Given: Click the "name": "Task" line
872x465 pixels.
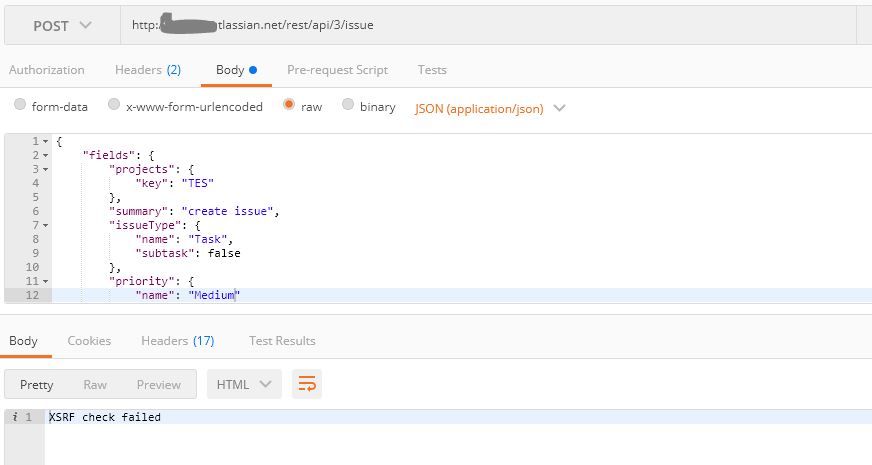Looking at the screenshot, I should (x=184, y=239).
